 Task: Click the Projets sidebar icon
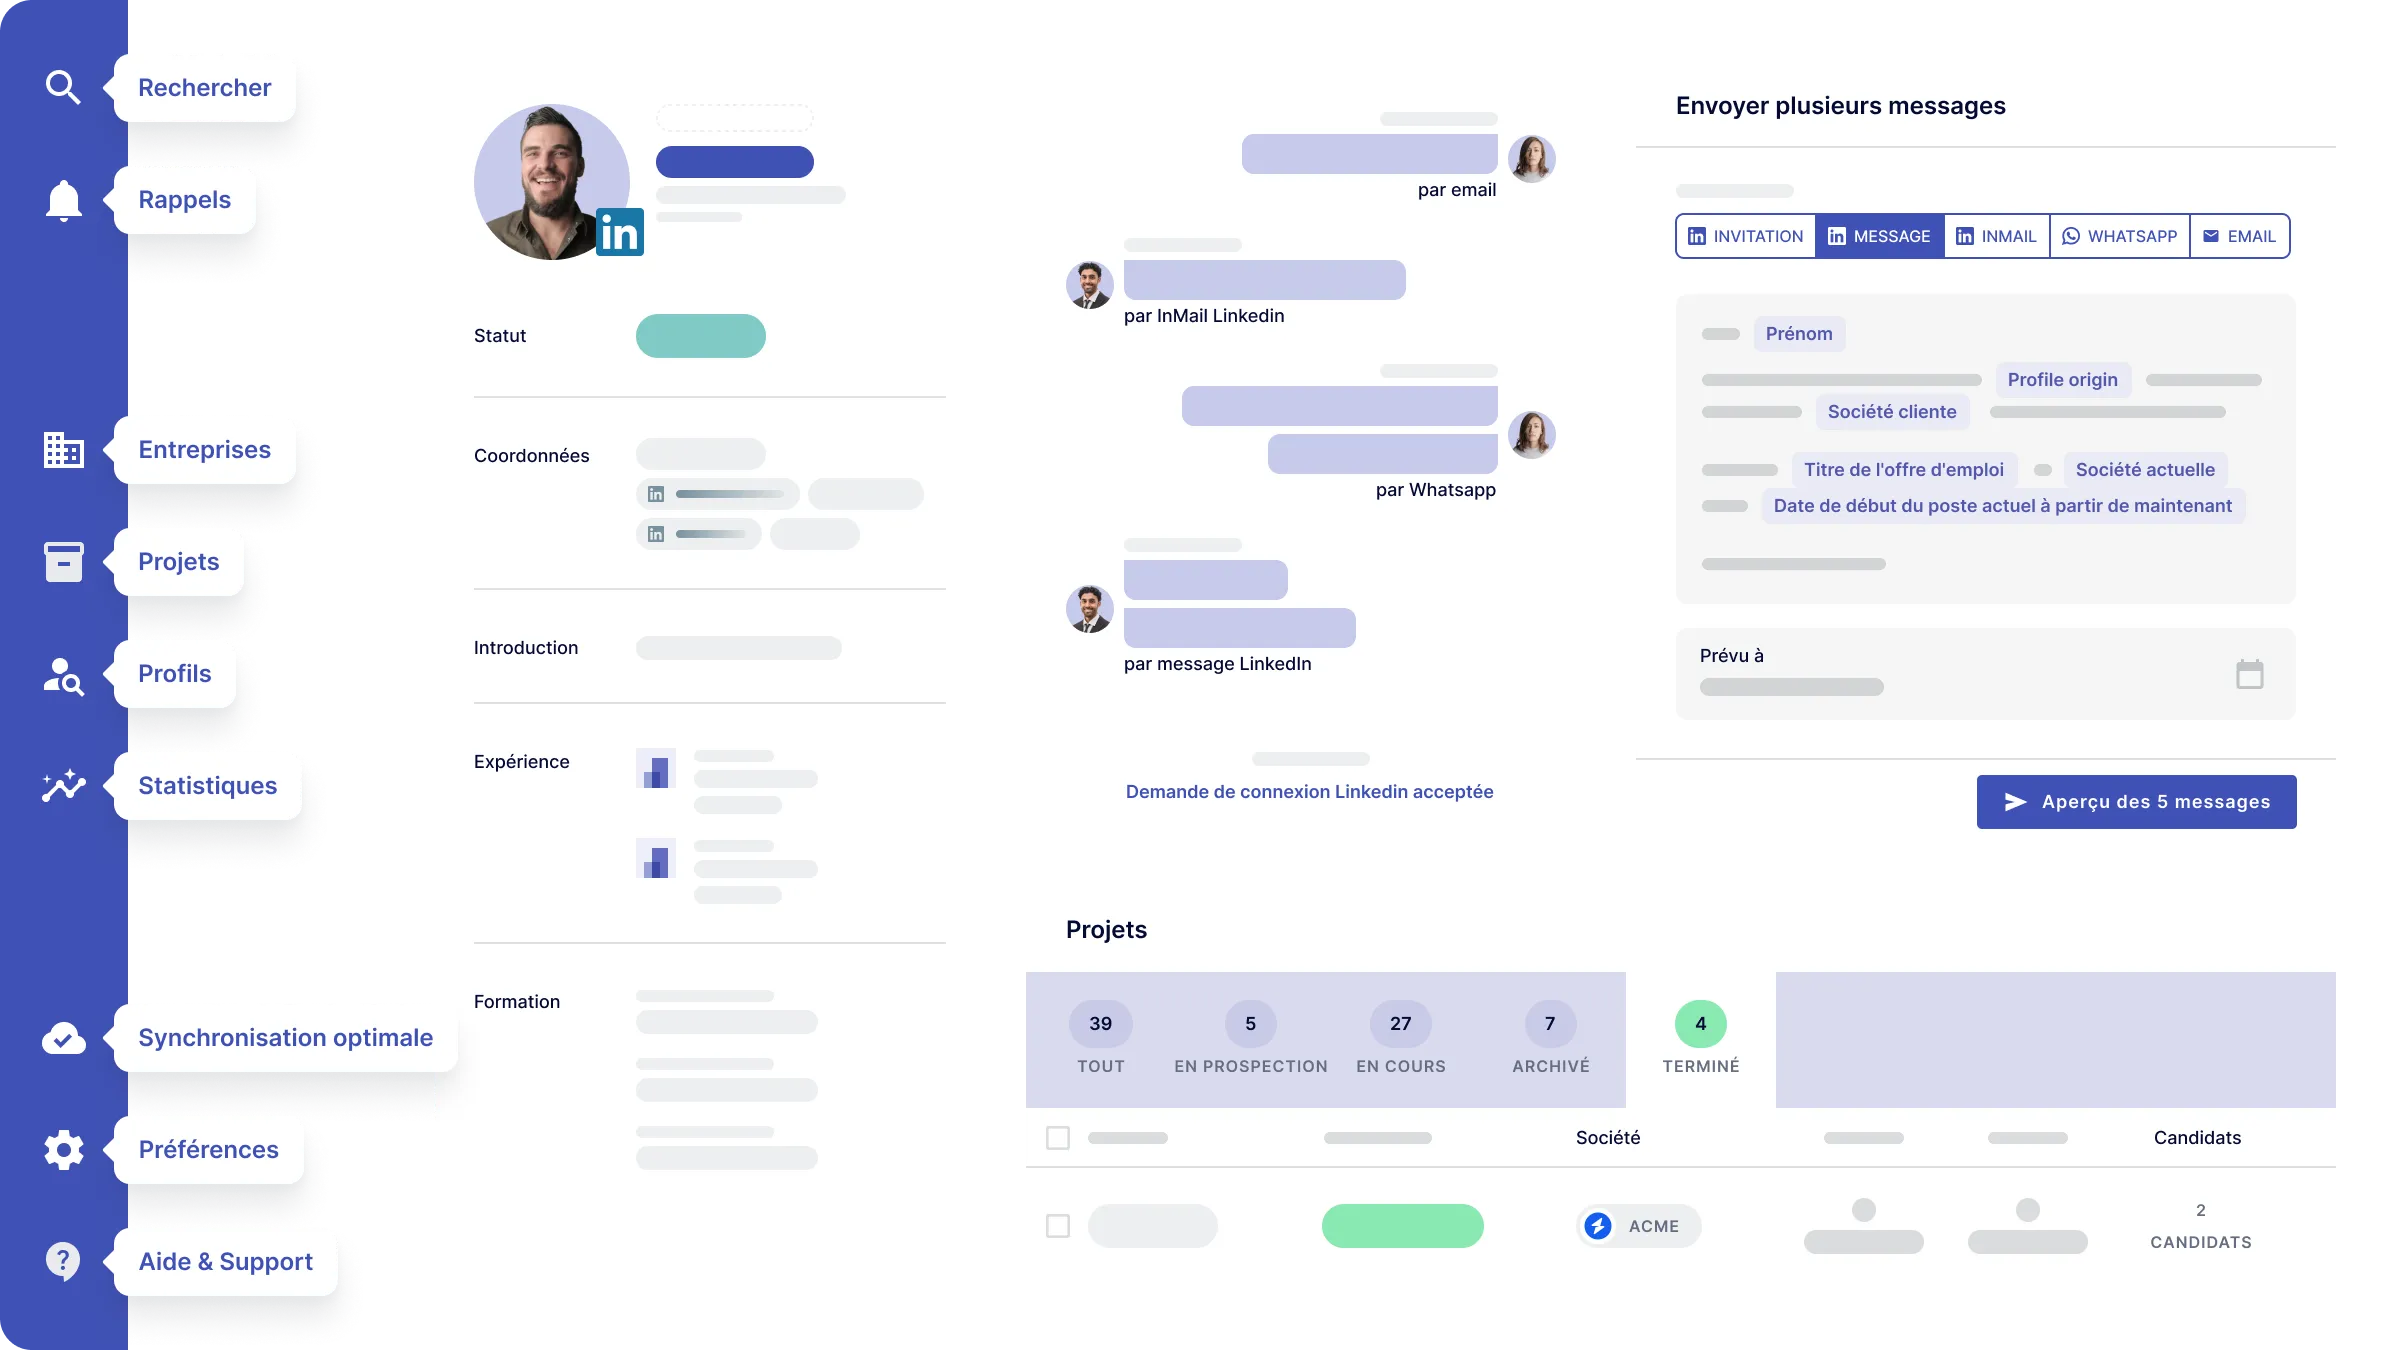click(63, 562)
